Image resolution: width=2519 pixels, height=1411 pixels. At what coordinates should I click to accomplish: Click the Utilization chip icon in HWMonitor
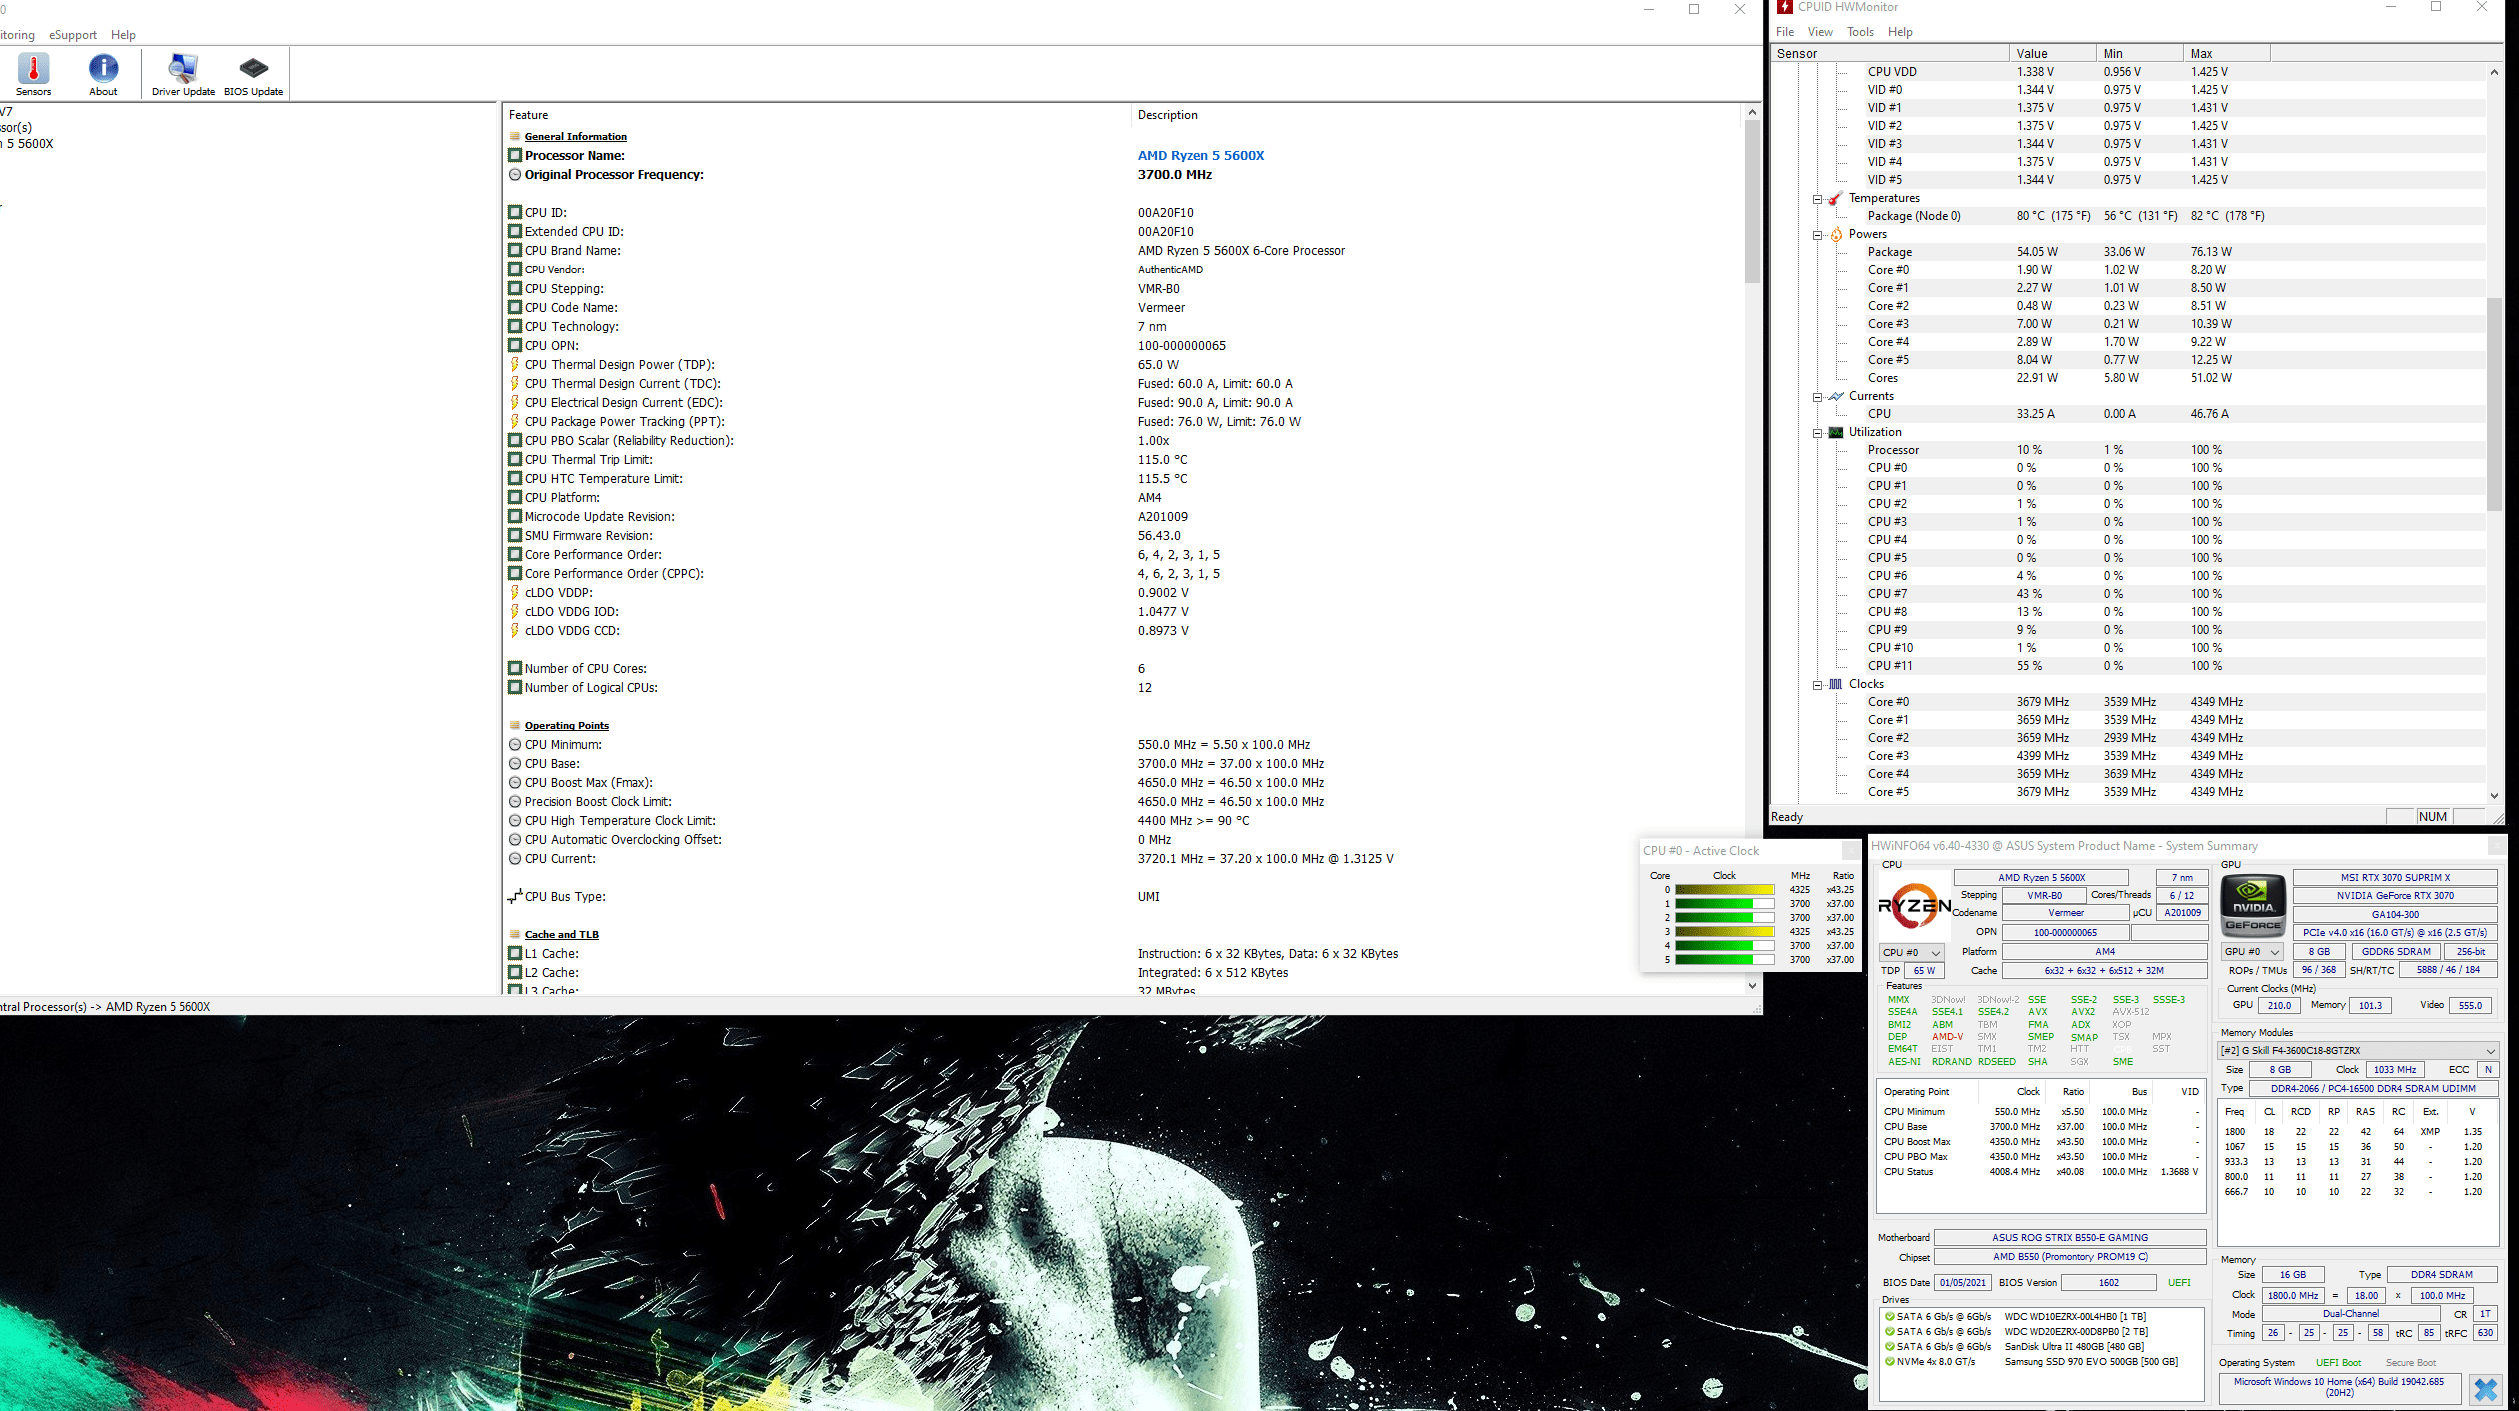click(1836, 432)
